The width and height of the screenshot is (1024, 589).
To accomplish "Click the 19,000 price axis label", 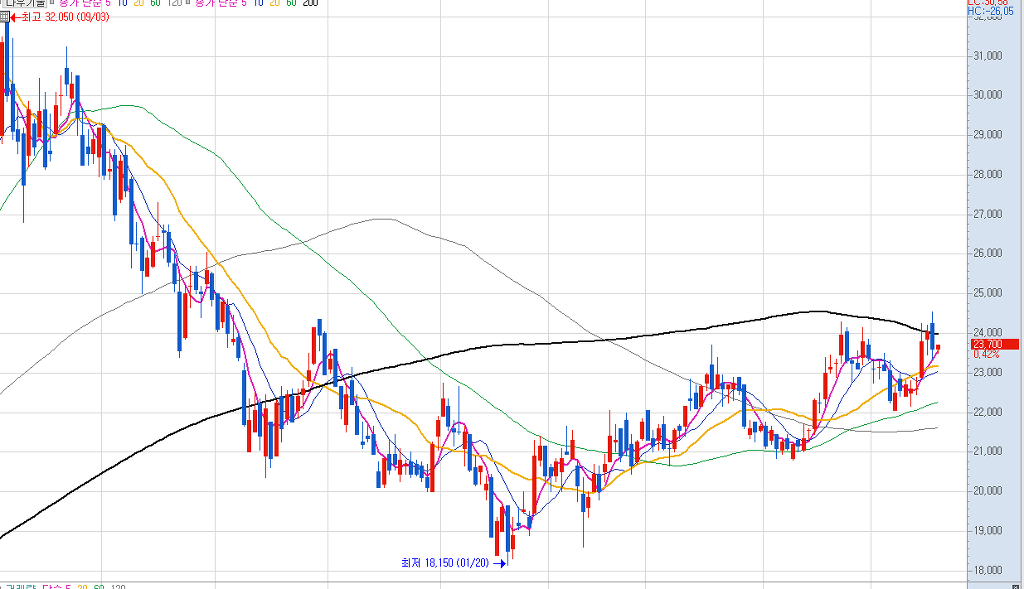I will click(x=987, y=531).
